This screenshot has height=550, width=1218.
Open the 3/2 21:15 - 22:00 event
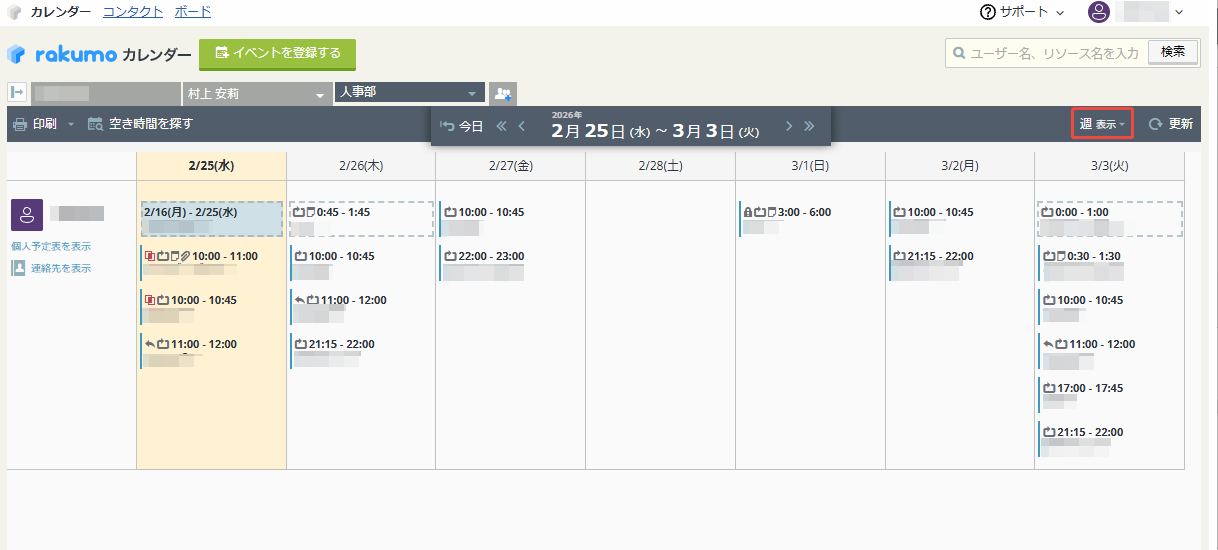point(960,263)
